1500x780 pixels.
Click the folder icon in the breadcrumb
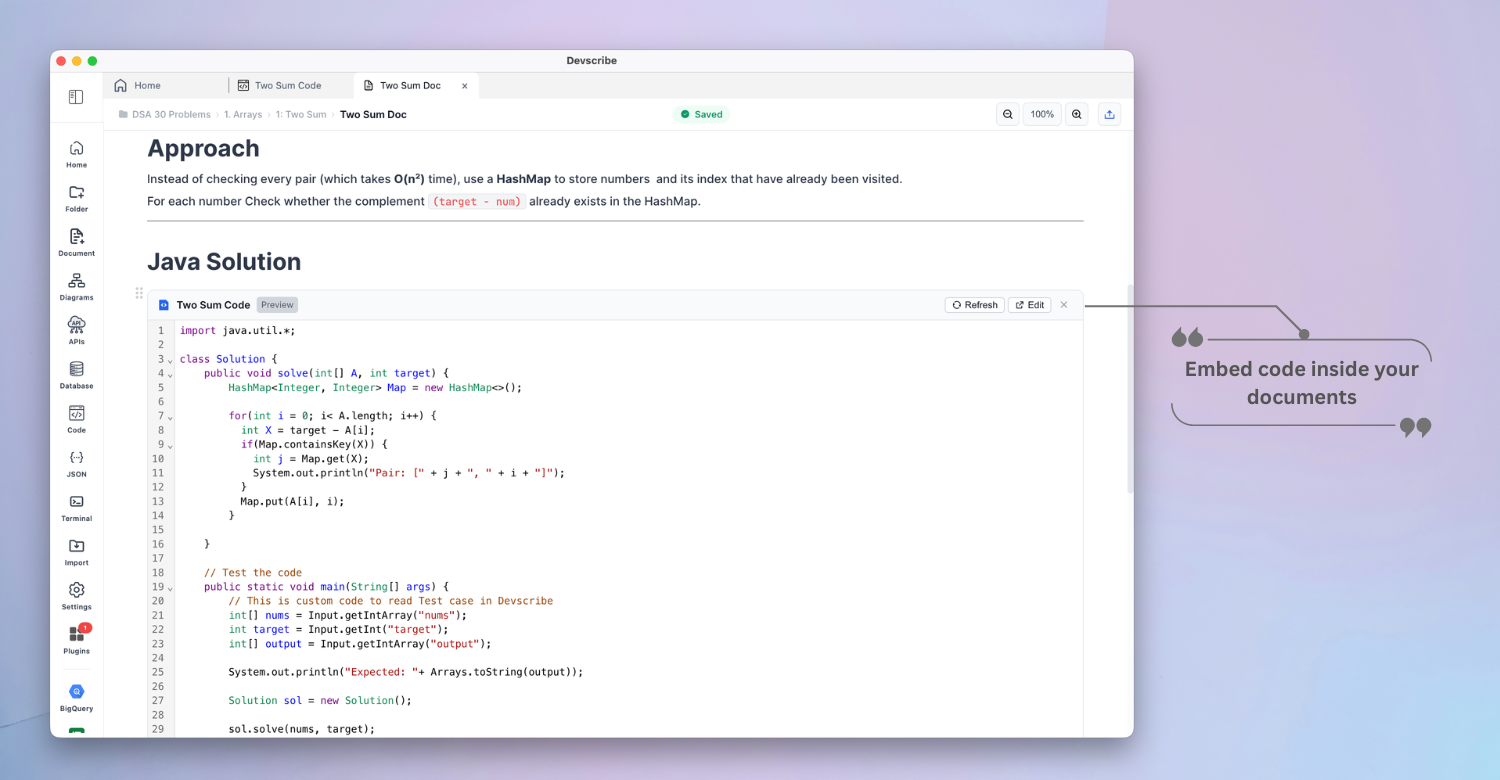click(123, 114)
